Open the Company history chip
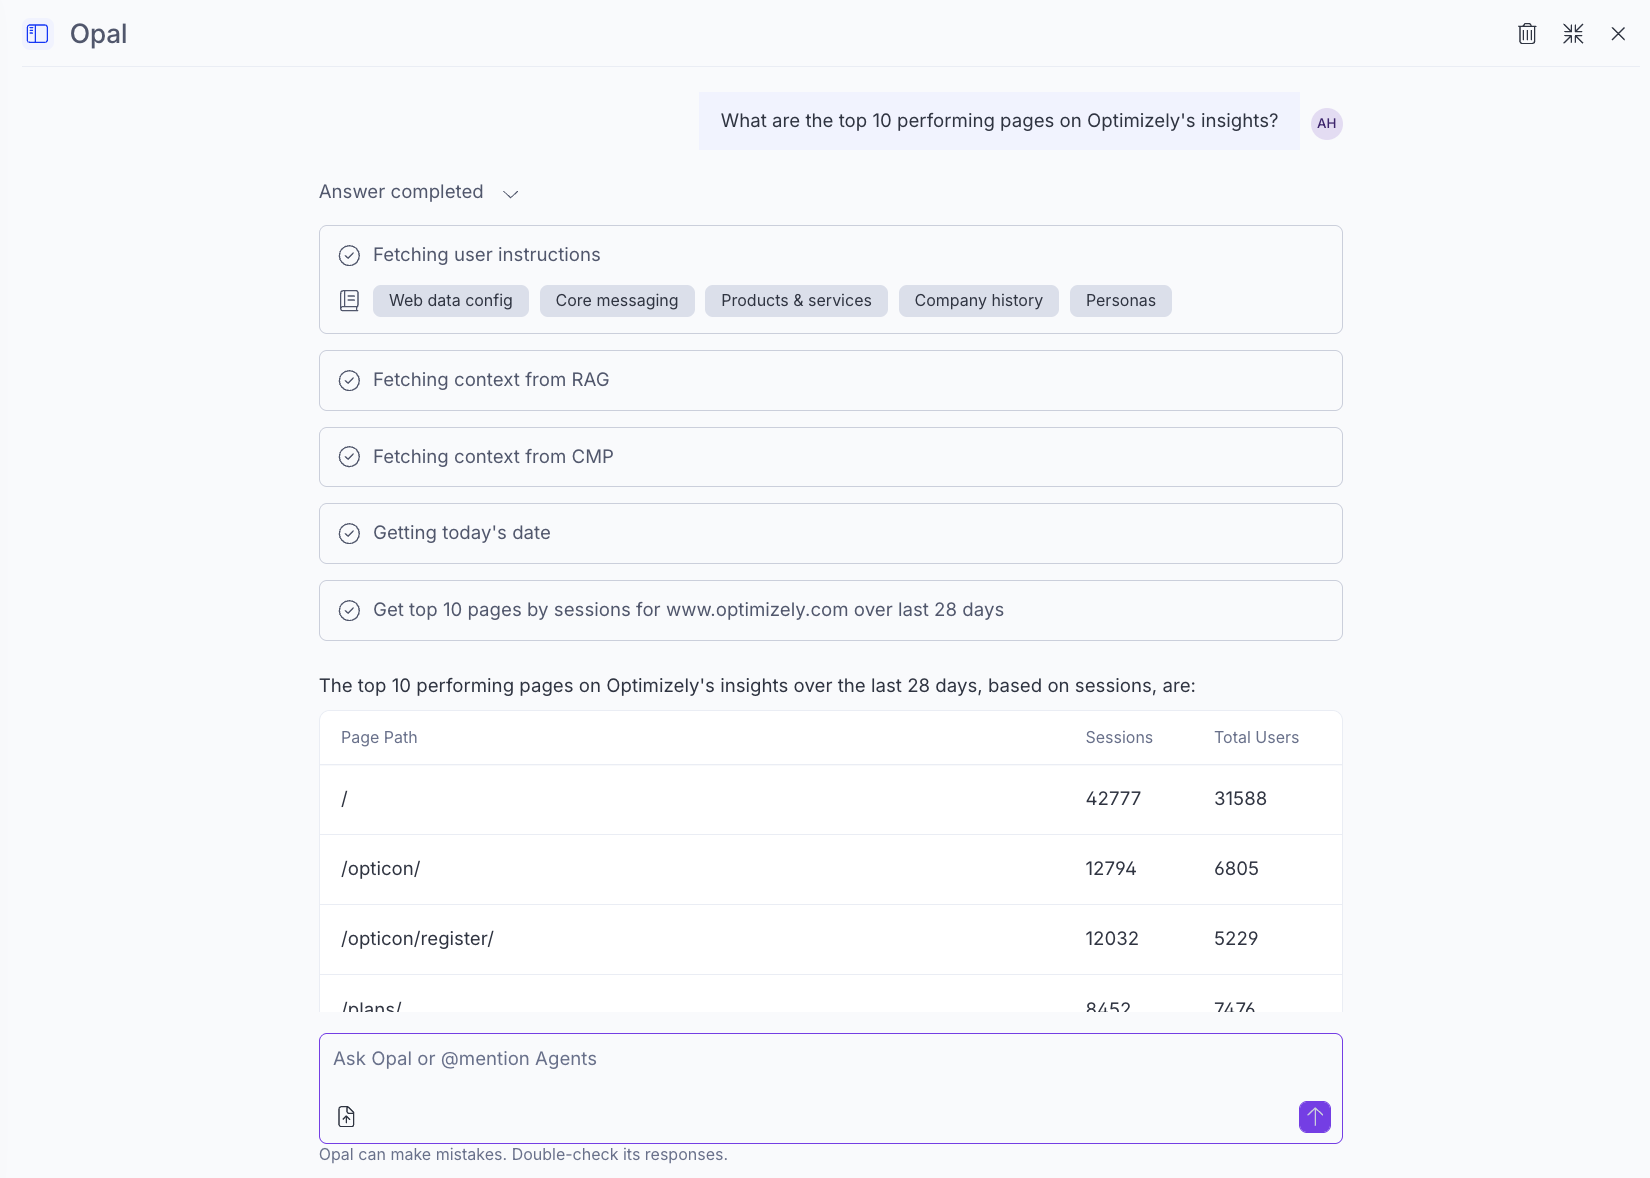Viewport: 1650px width, 1178px height. point(979,301)
